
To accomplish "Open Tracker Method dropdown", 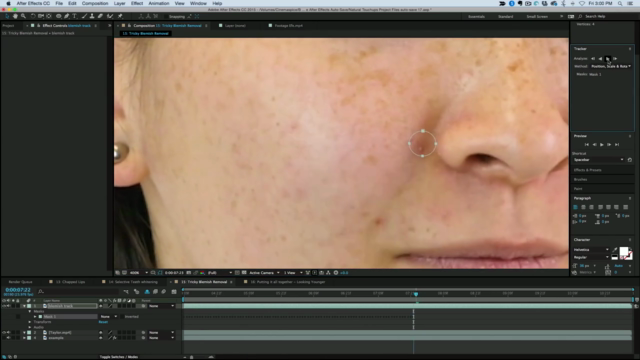I will (x=611, y=66).
